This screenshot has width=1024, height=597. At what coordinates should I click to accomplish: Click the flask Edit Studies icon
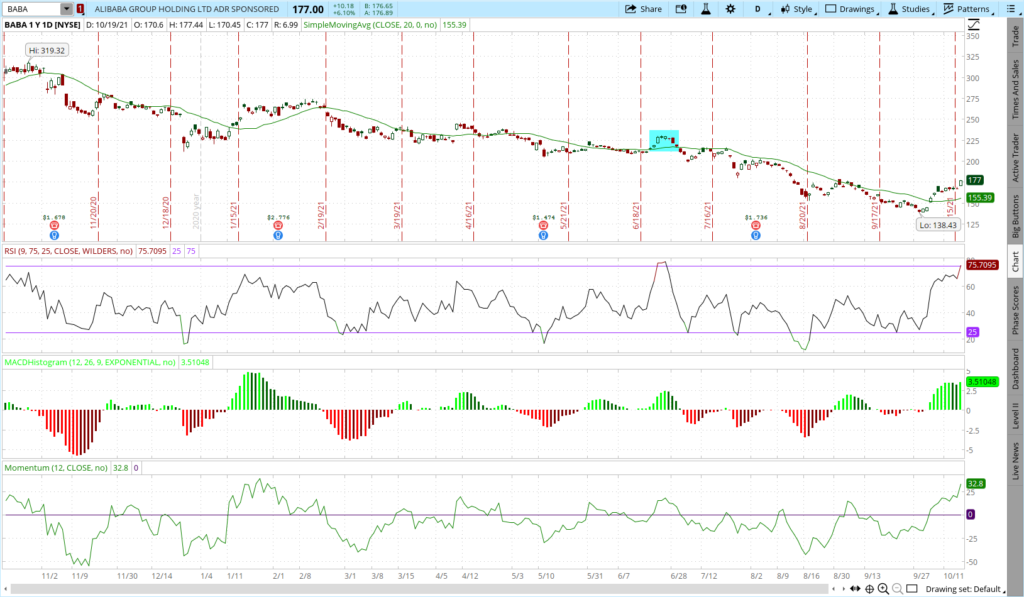point(706,8)
